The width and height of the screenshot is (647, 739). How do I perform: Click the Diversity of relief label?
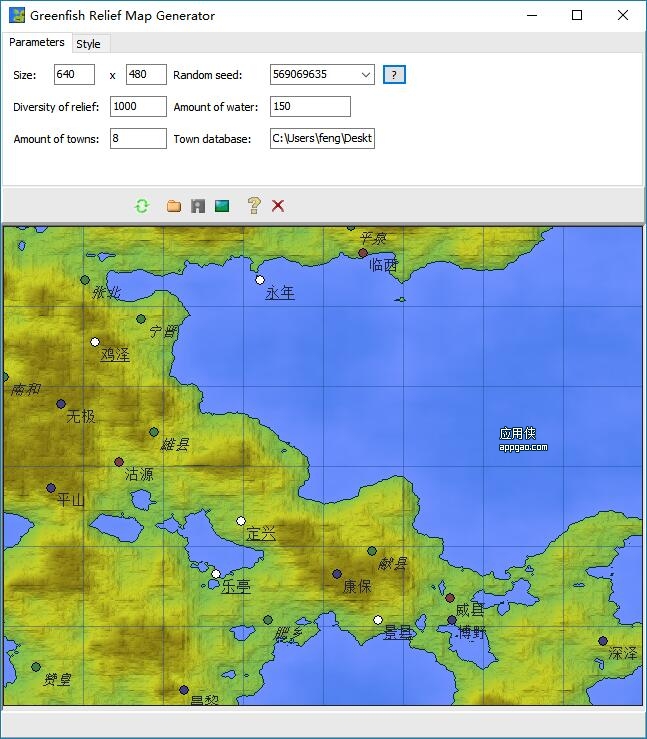click(56, 107)
